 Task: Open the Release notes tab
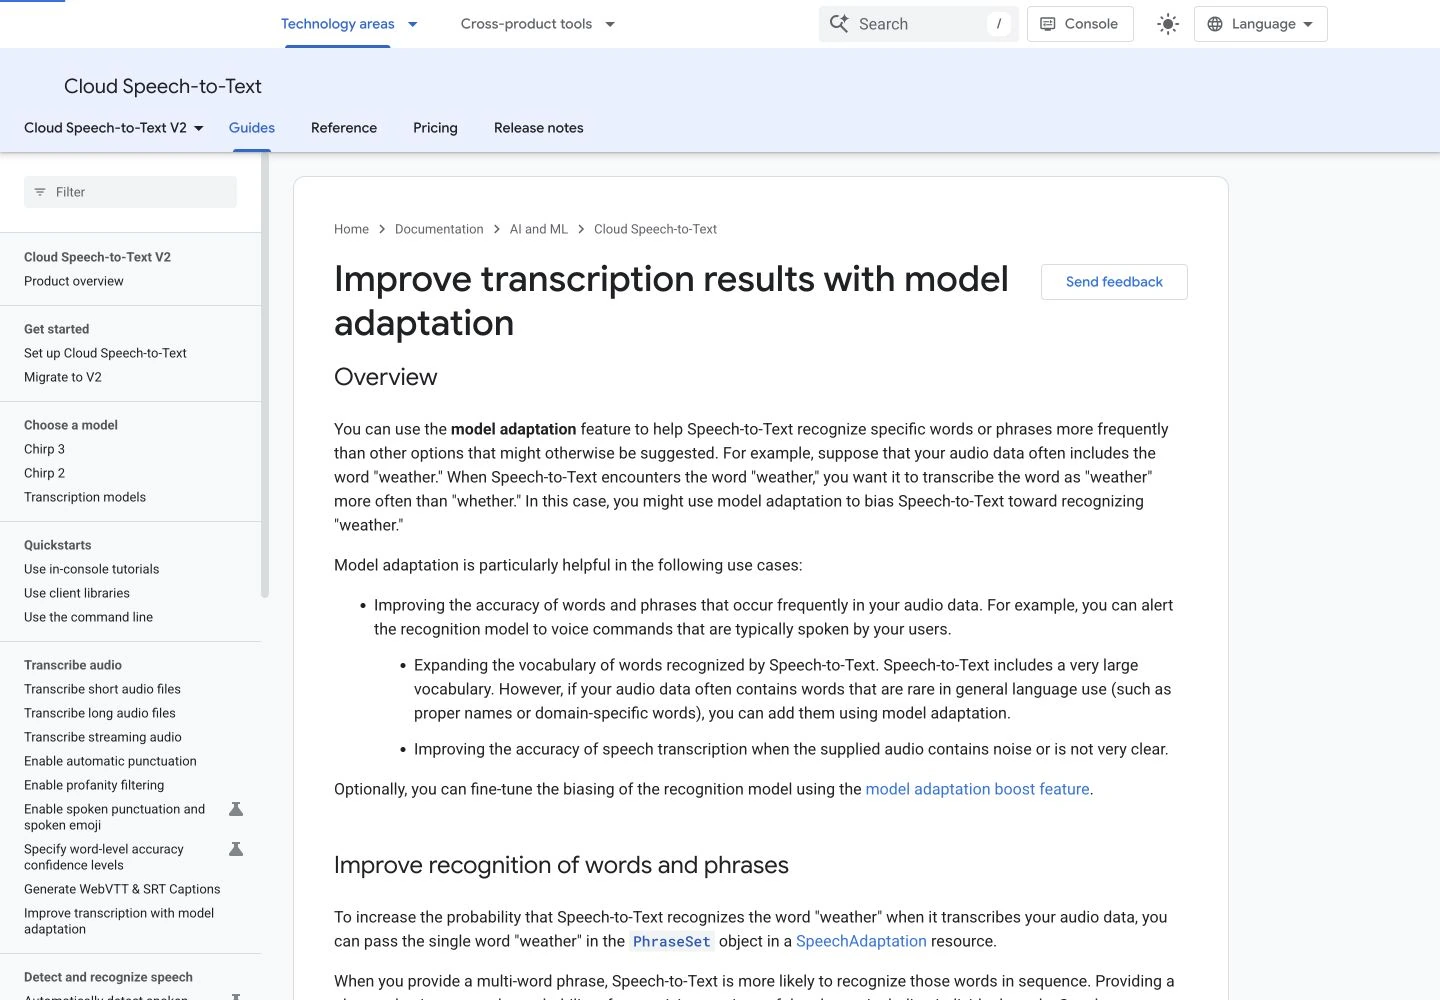pos(539,128)
